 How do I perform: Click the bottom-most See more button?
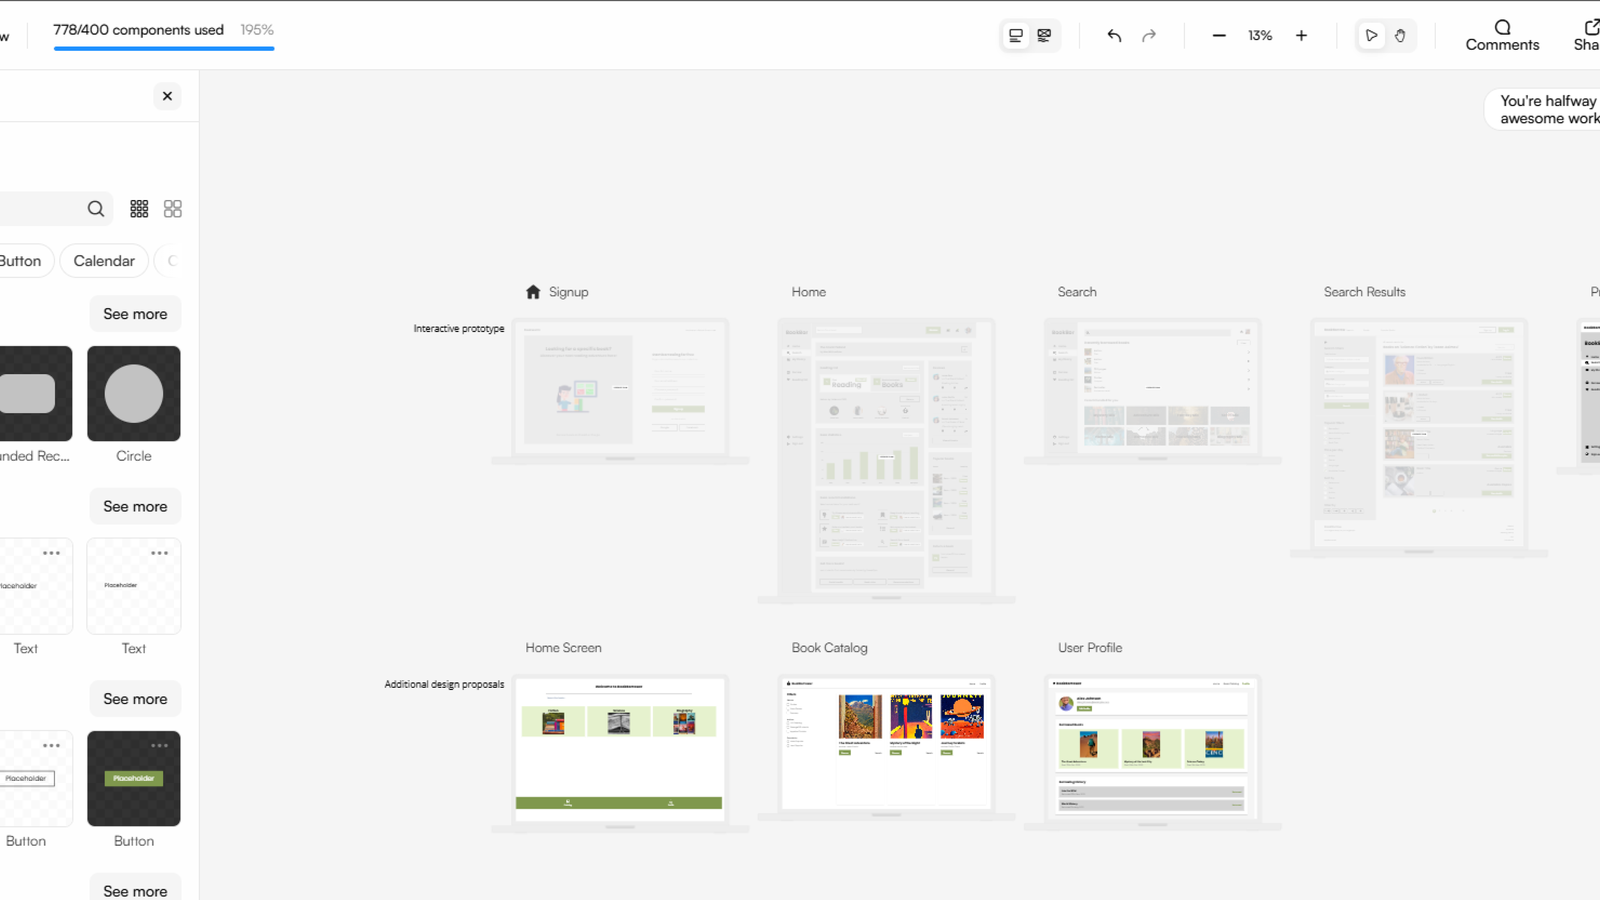click(135, 889)
